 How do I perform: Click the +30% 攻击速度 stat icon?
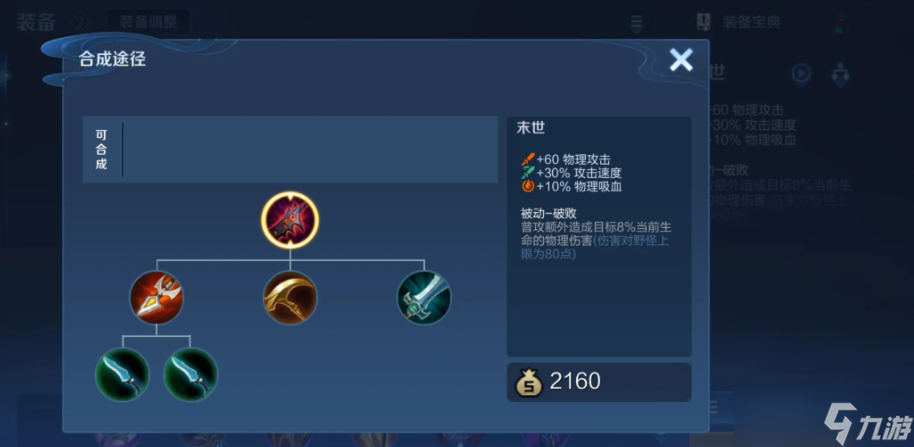coord(528,173)
